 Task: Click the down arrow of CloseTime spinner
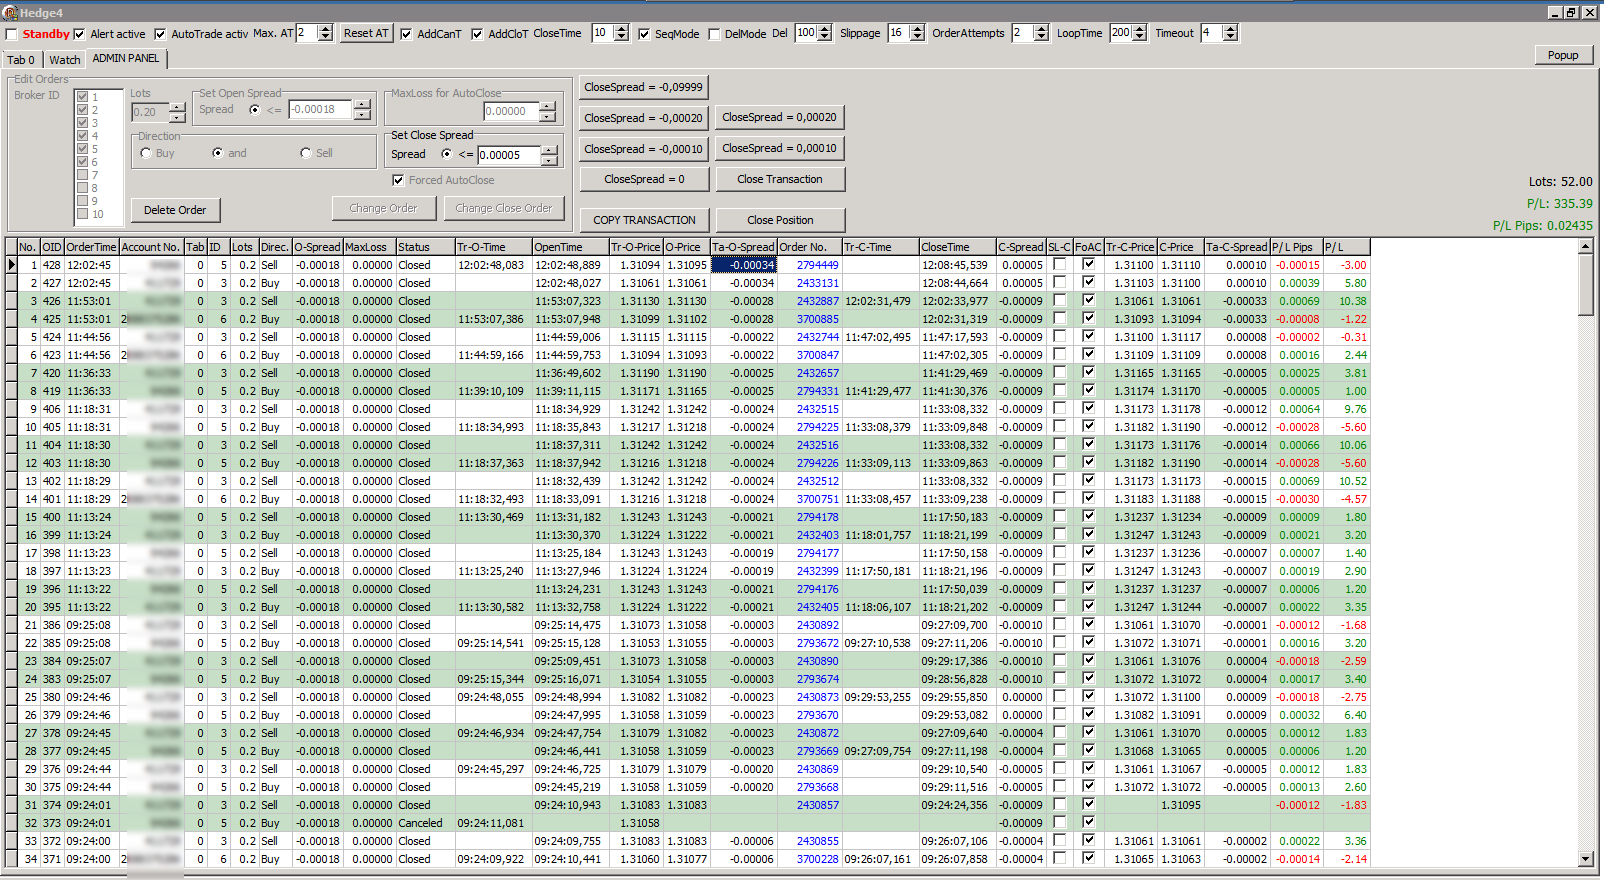click(x=621, y=38)
